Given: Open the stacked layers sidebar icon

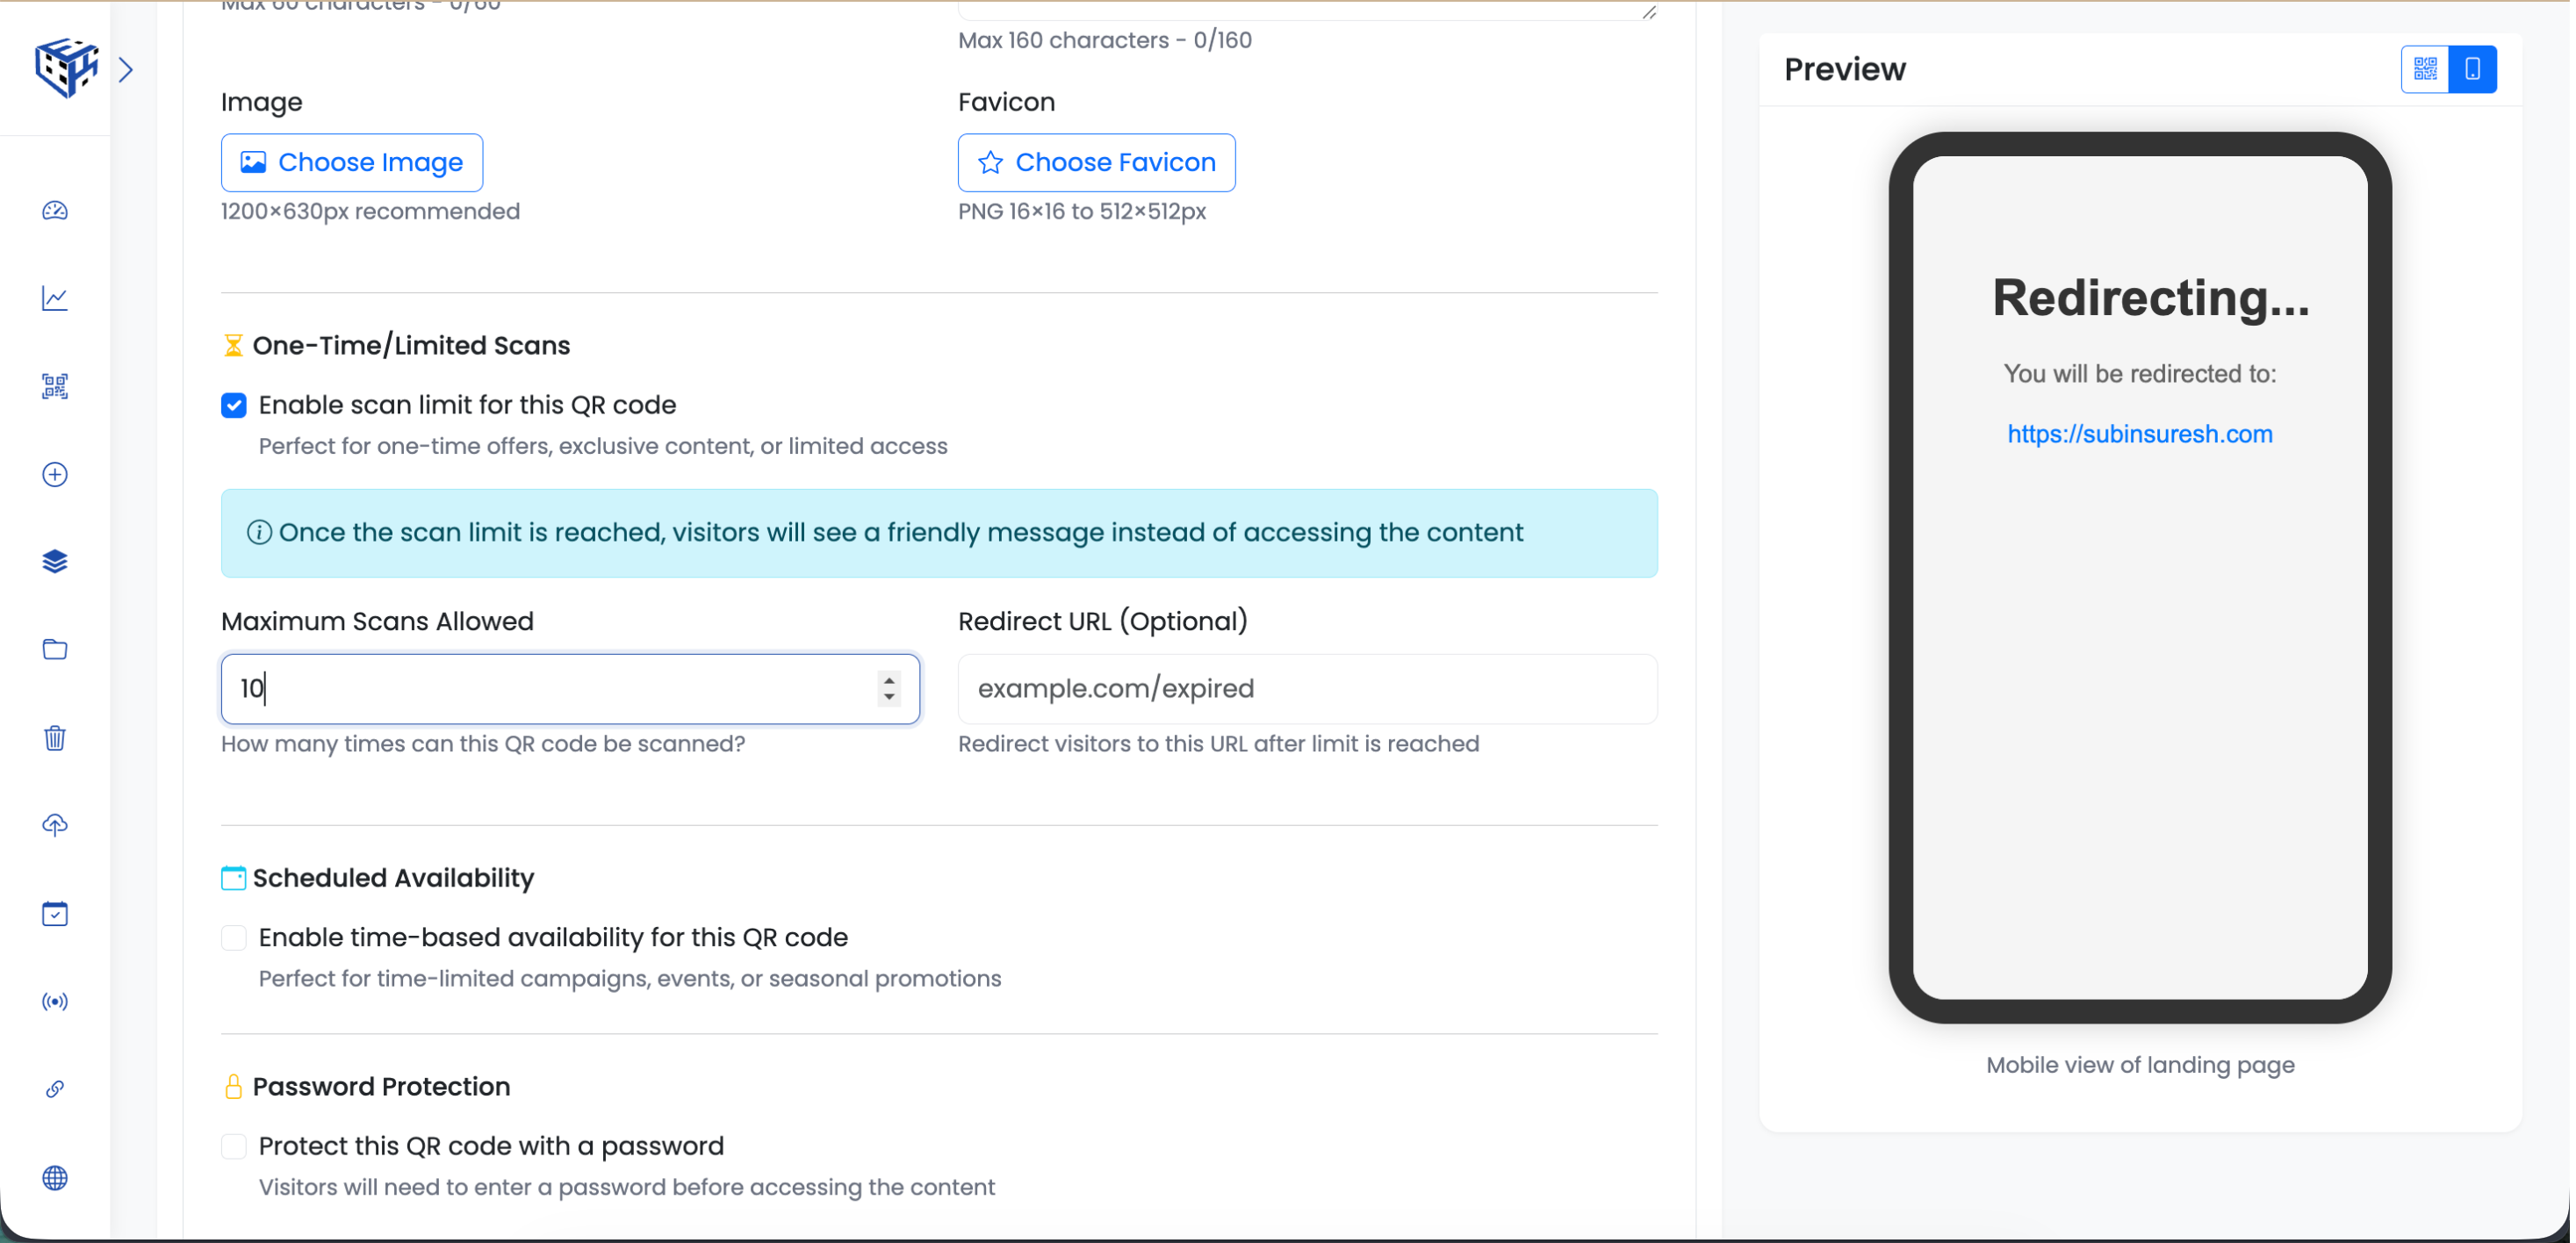Looking at the screenshot, I should pyautogui.click(x=55, y=562).
